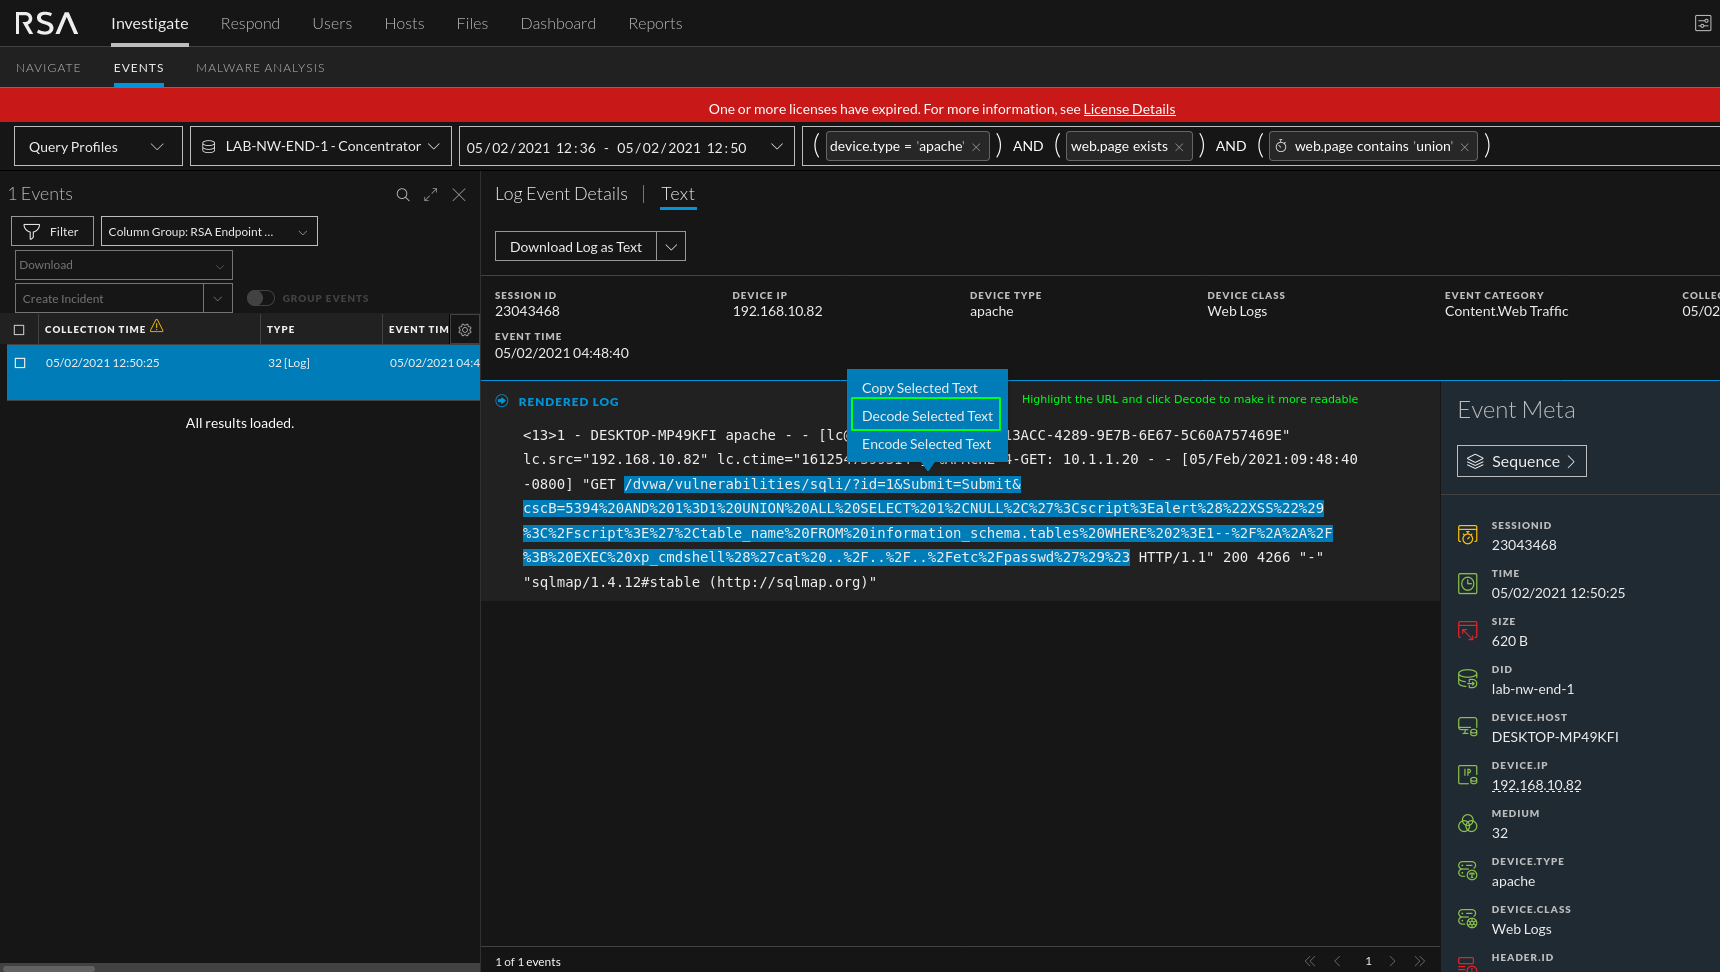Open the Query Profiles dropdown
The width and height of the screenshot is (1720, 972).
(97, 146)
